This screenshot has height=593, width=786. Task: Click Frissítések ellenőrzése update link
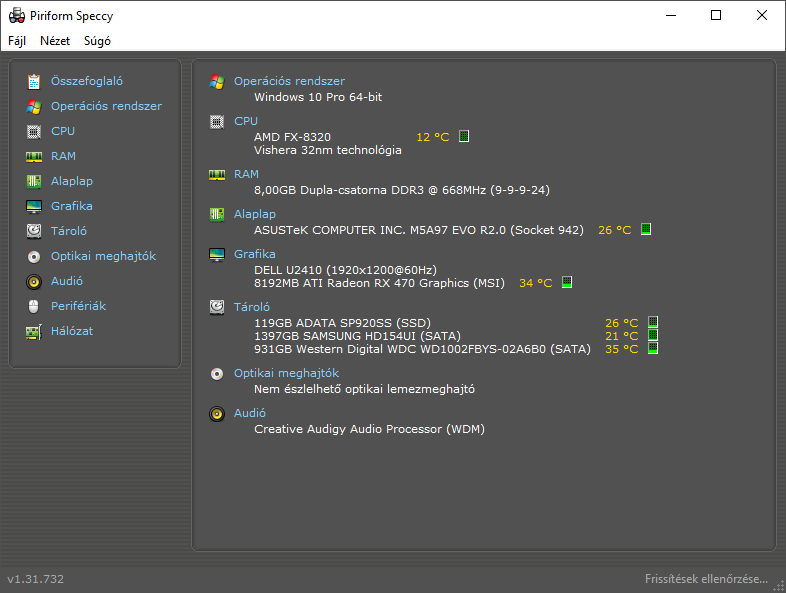tap(706, 579)
